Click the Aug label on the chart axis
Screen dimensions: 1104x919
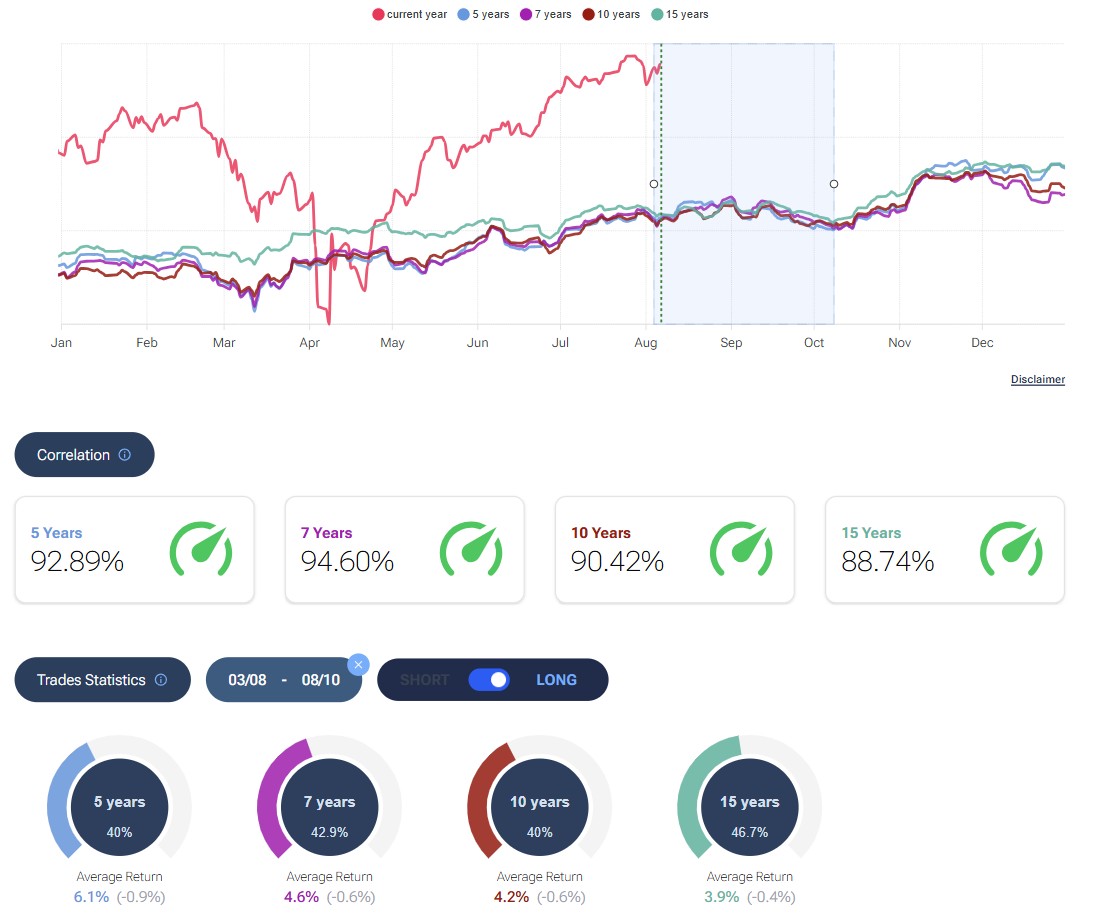646,342
